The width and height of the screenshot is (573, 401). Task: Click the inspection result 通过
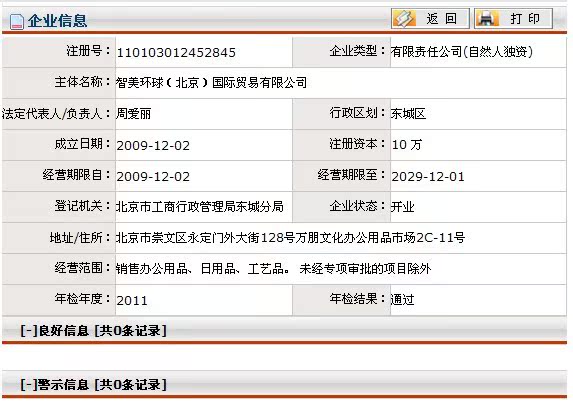coord(402,300)
